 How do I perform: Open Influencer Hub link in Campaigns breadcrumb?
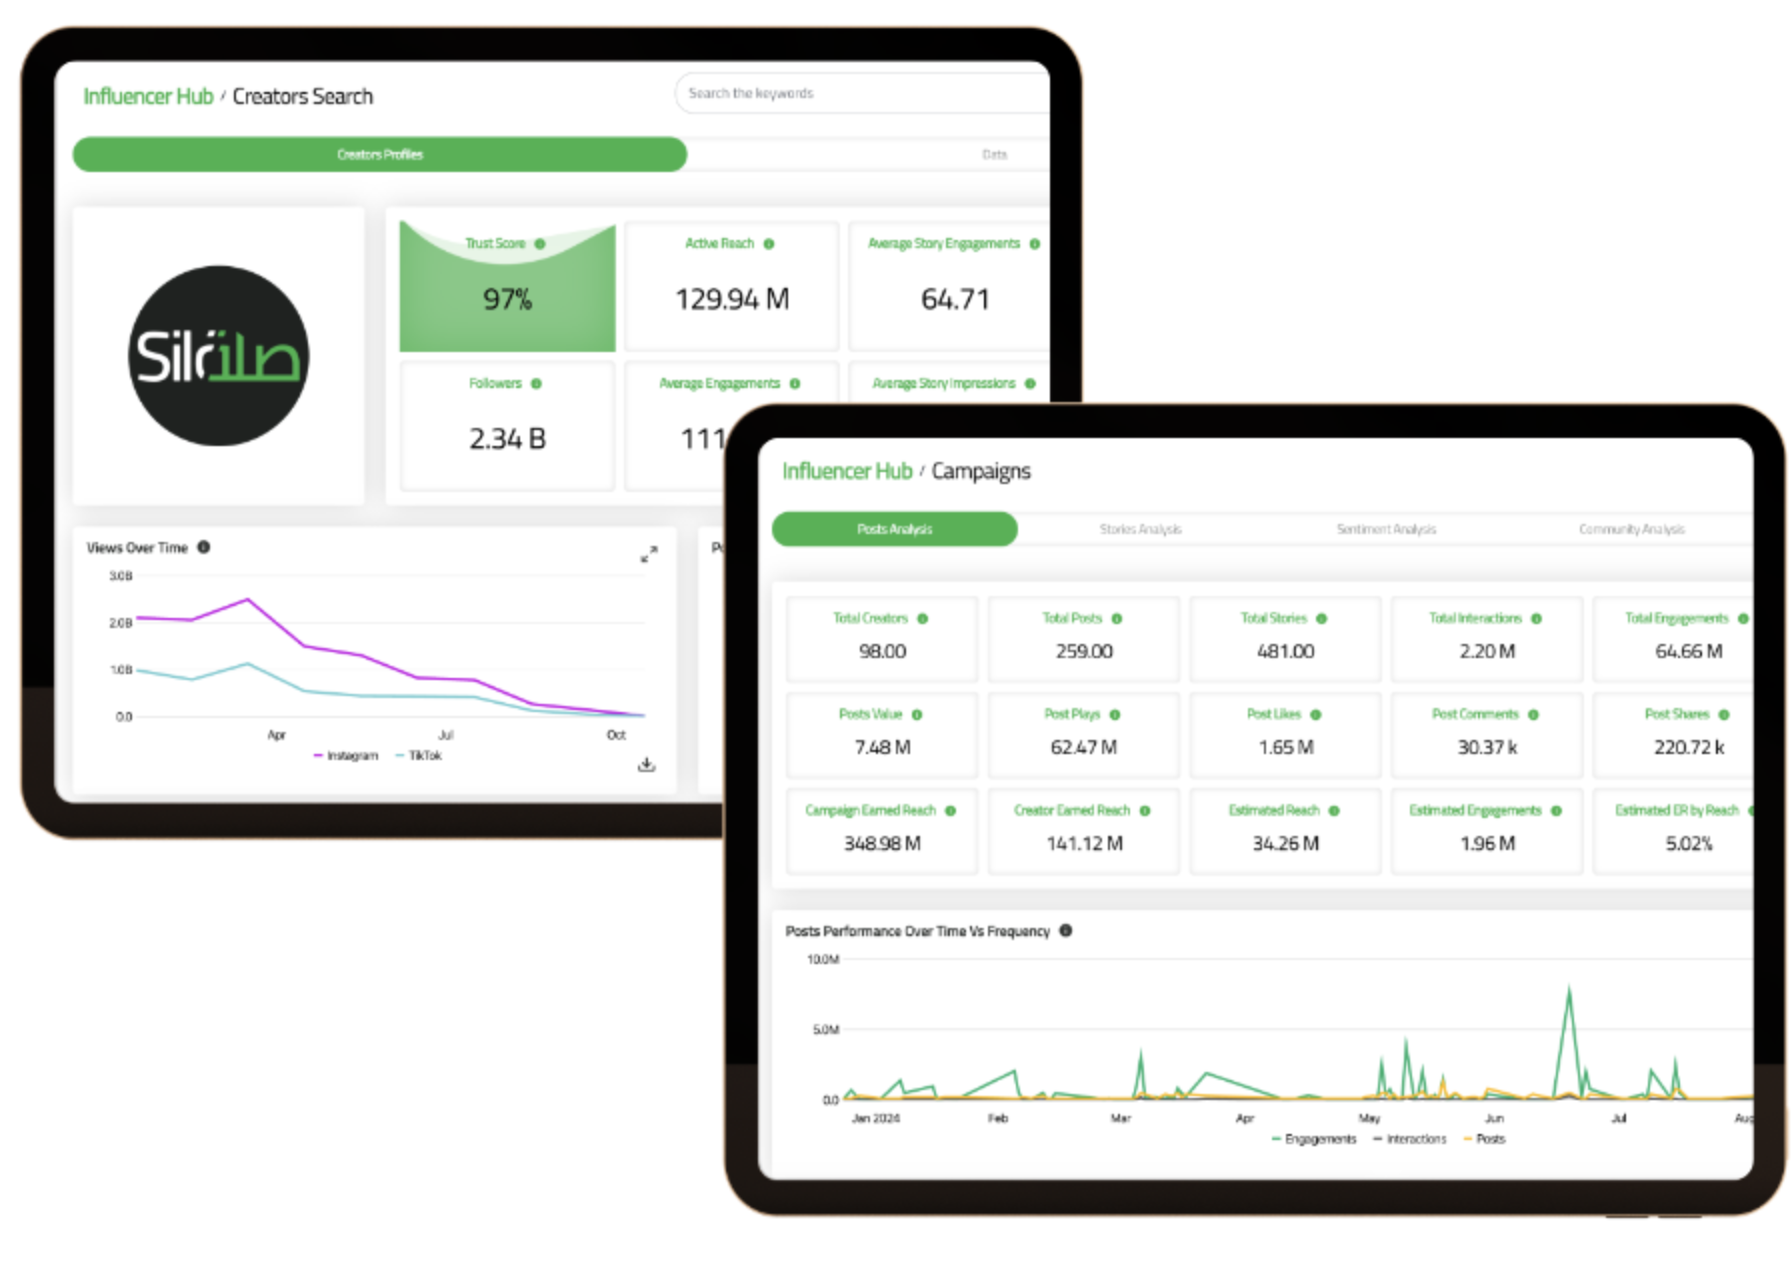(x=847, y=471)
